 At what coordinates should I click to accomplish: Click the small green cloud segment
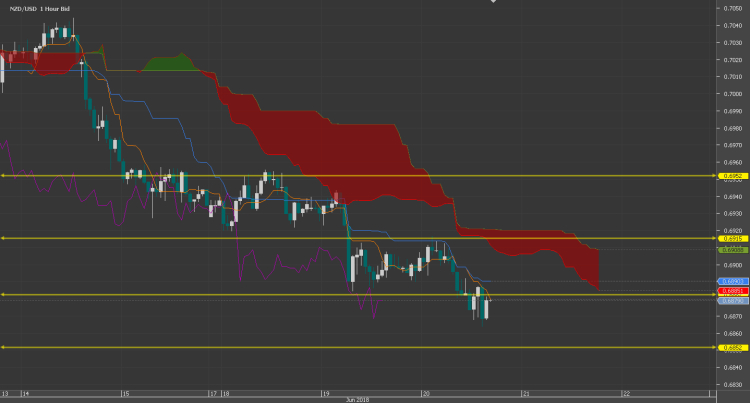[170, 63]
